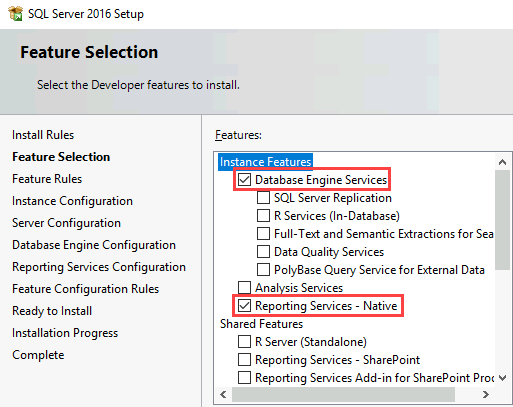Select the Database Engine Services label text
Viewport: 513px width, 407px height.
pos(321,180)
